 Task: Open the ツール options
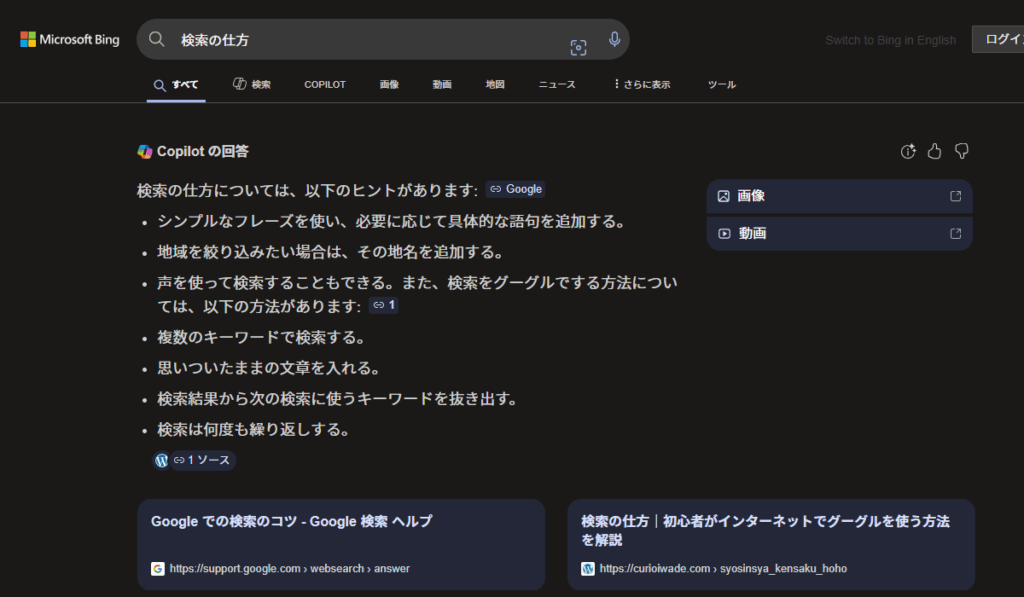(x=722, y=85)
